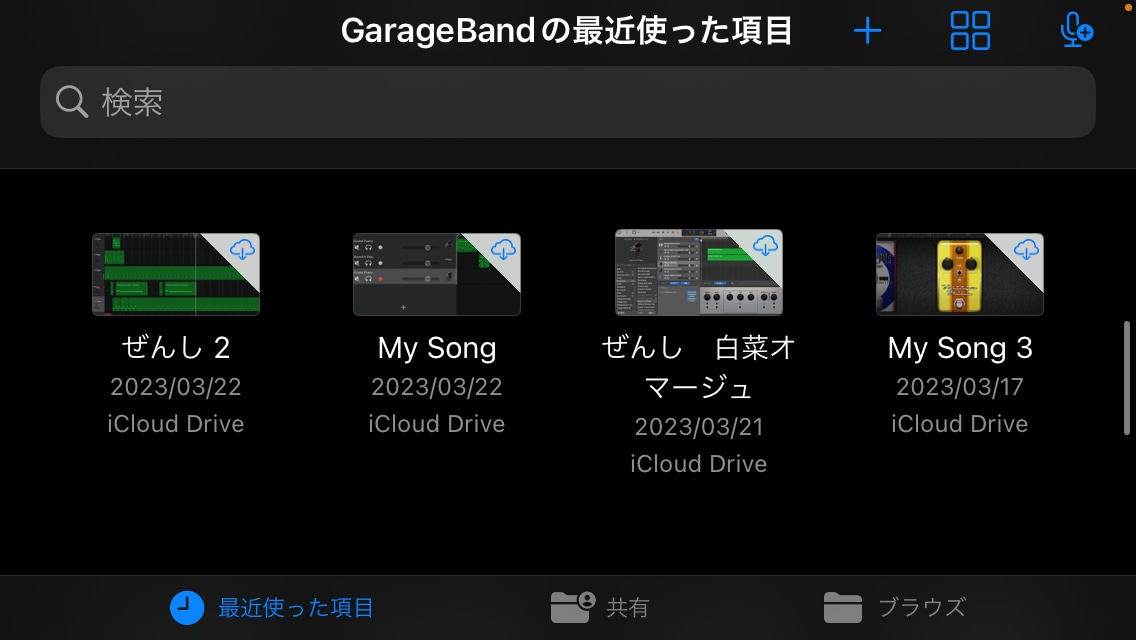Click the 2023/03/17 date text
Image resolution: width=1136 pixels, height=640 pixels.
pyautogui.click(x=960, y=387)
